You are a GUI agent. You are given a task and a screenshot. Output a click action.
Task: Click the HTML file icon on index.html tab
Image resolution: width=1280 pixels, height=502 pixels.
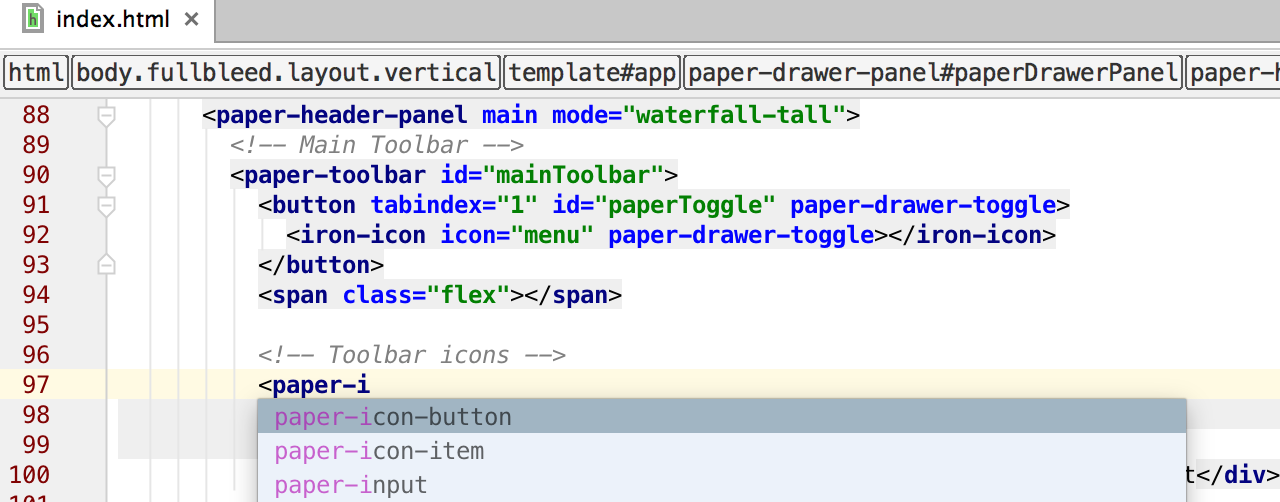pyautogui.click(x=33, y=19)
